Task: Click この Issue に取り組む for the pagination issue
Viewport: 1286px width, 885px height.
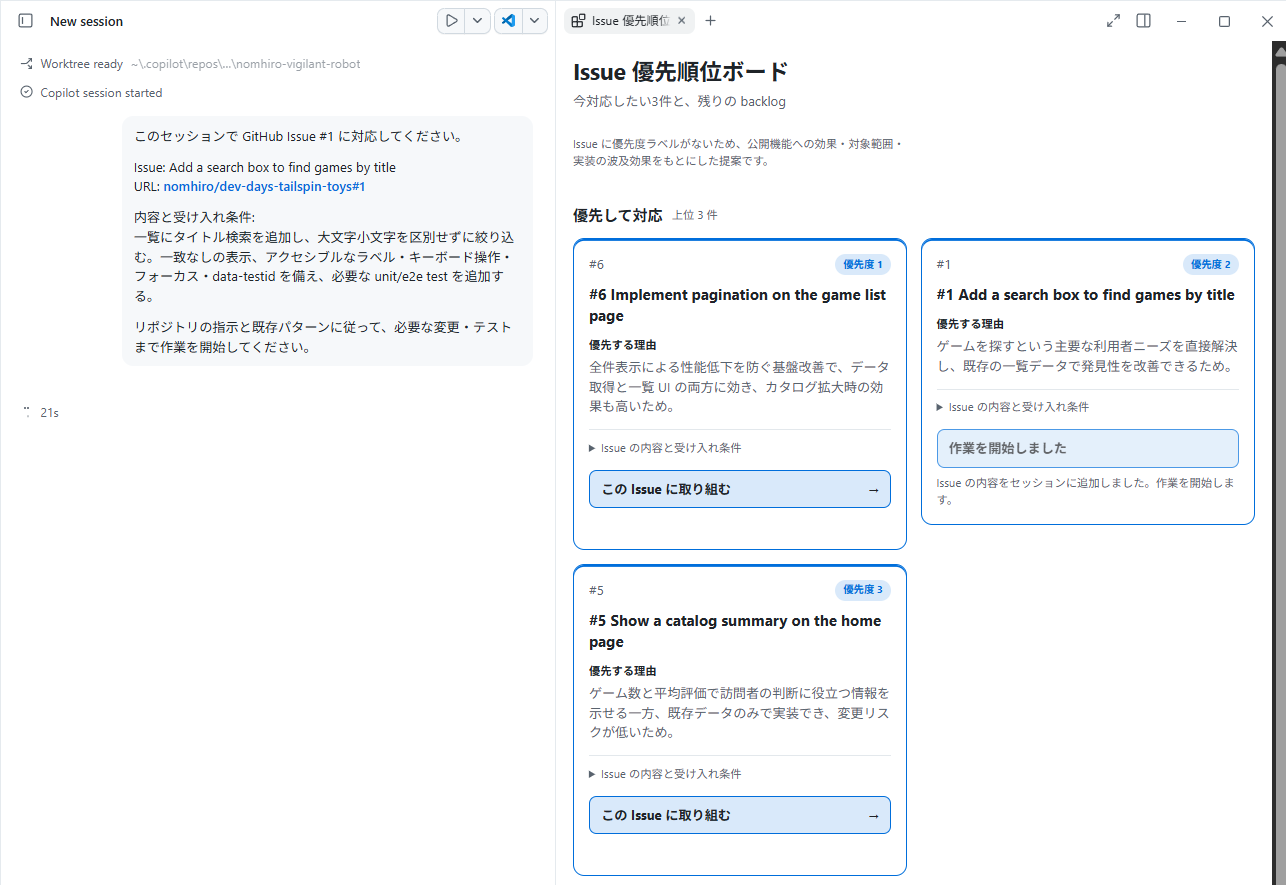Action: point(740,489)
